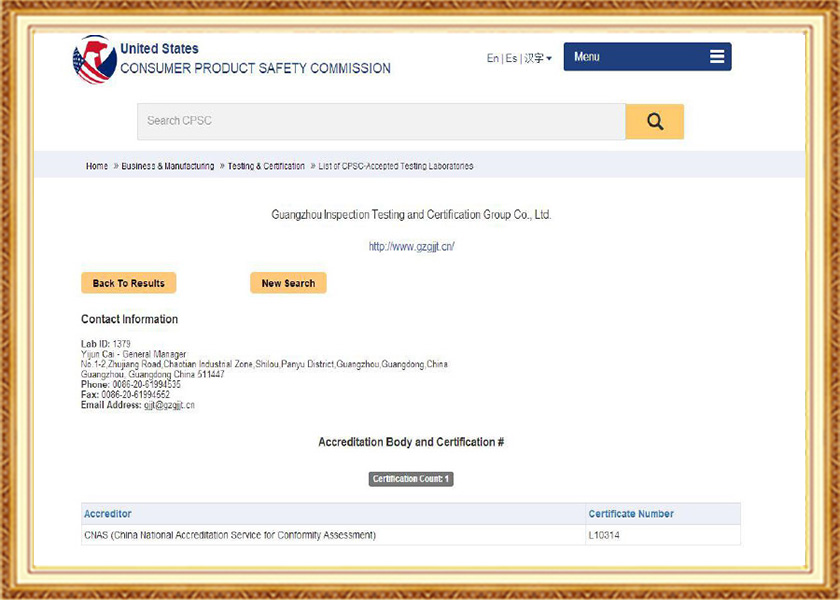Select the Guangzhou, Guangdong China 511447 line
This screenshot has width=840, height=600.
pos(153,374)
